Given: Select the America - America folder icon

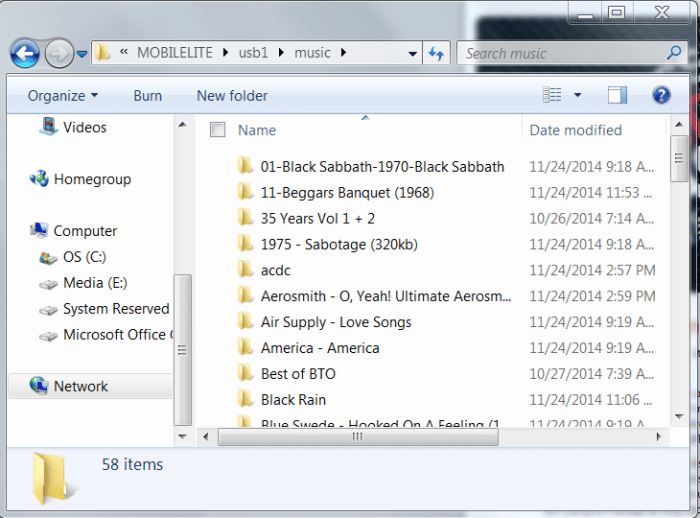Looking at the screenshot, I should 246,347.
